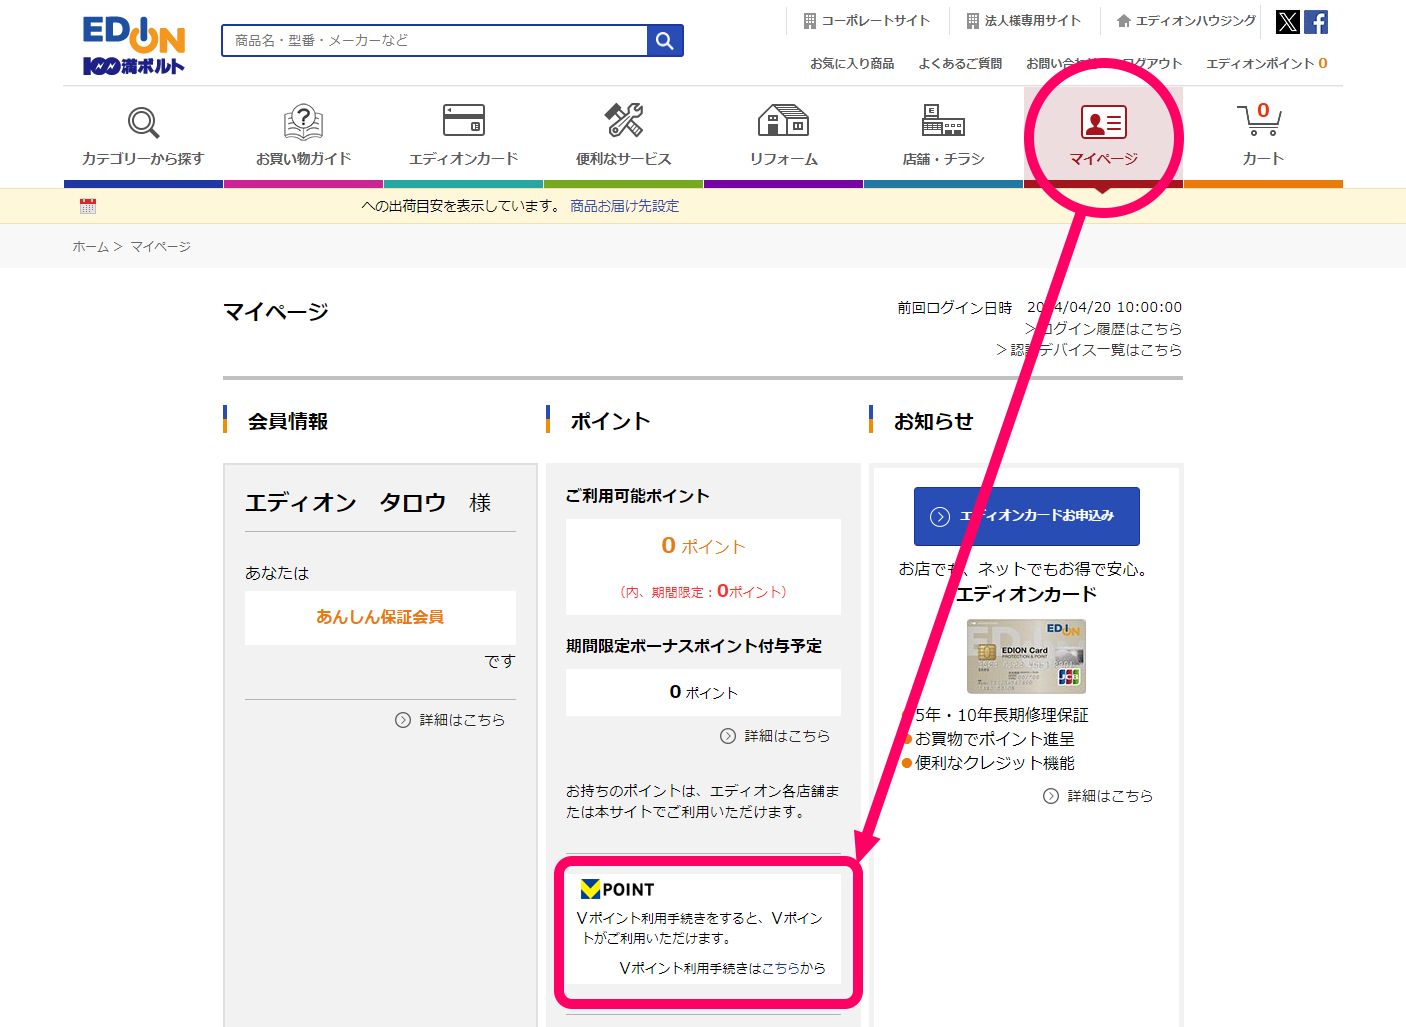Open コーポレートサイト link
The image size is (1406, 1027).
point(866,20)
